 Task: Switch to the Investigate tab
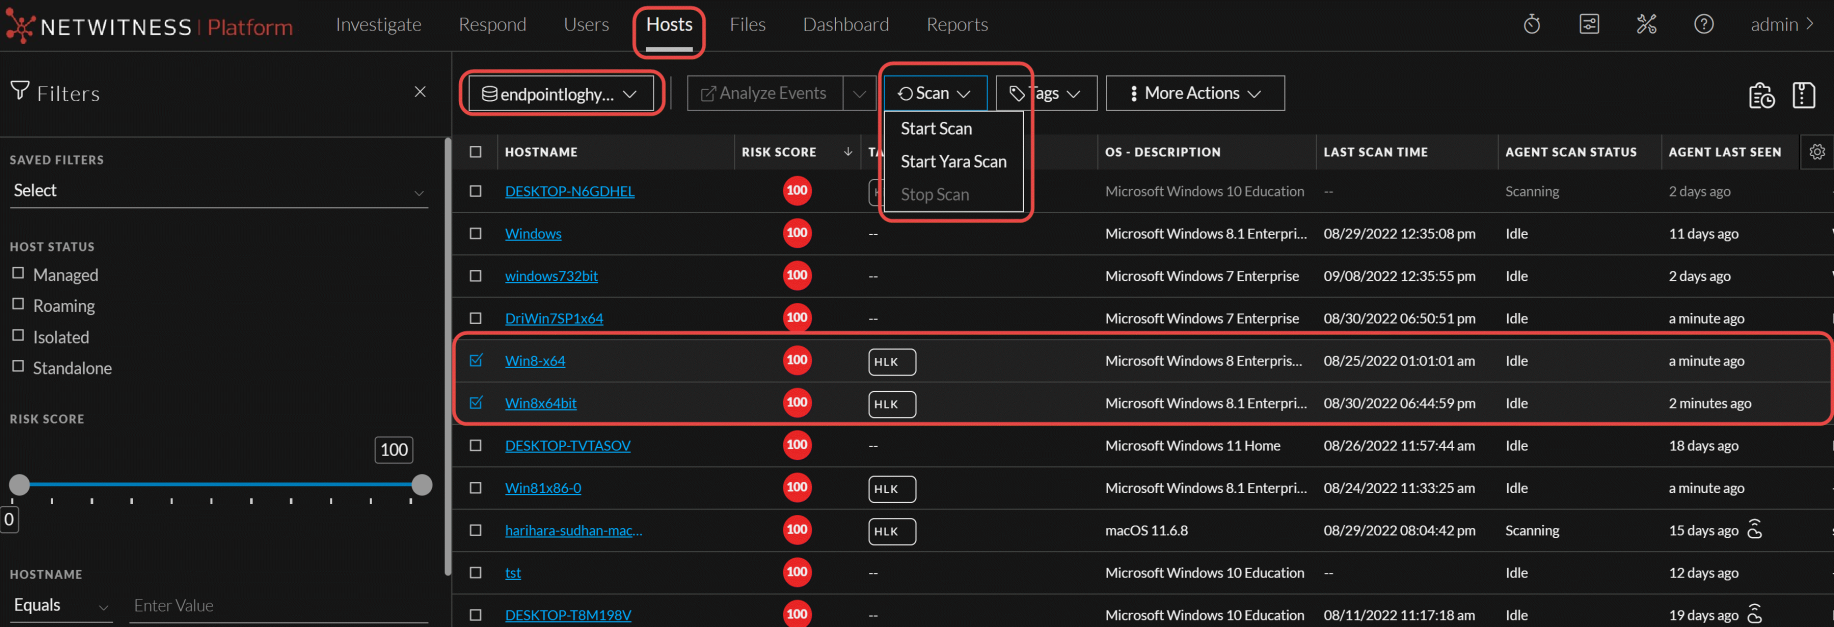pos(378,25)
